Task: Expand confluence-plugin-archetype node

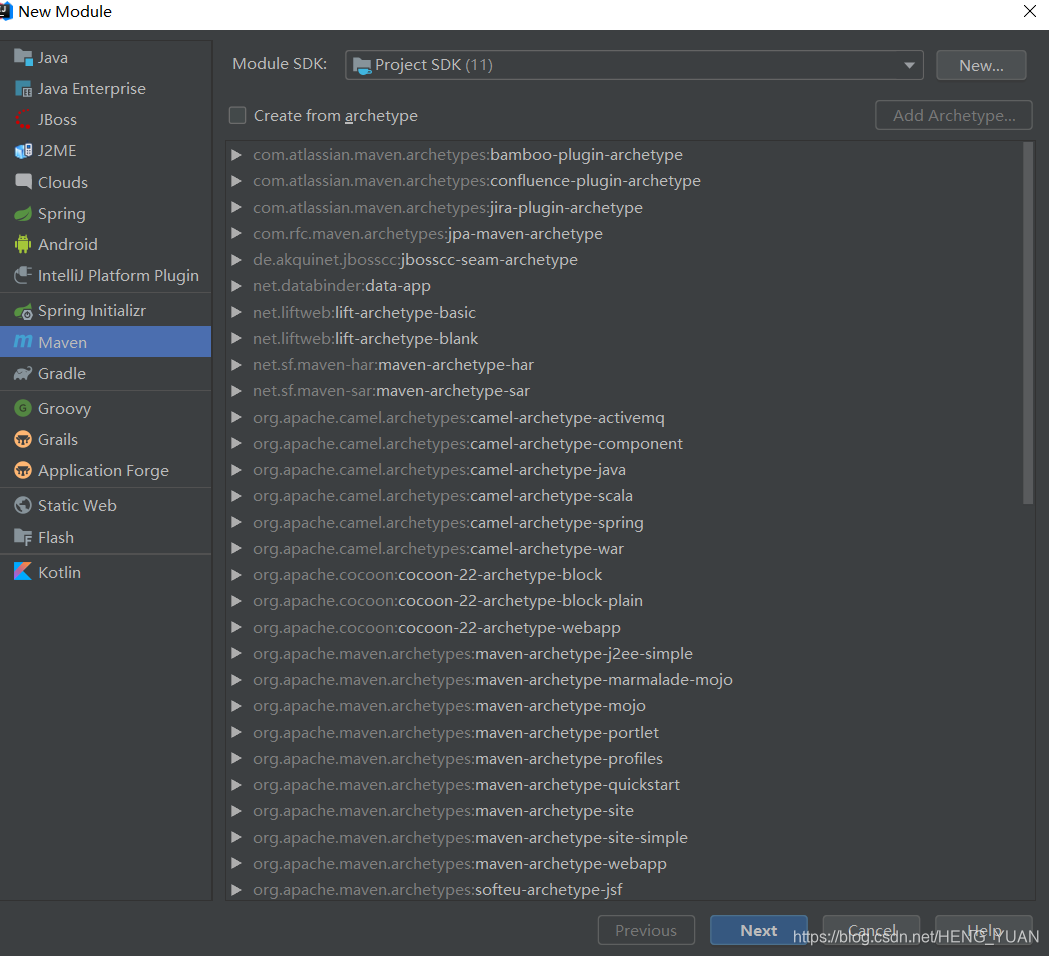Action: coord(236,181)
